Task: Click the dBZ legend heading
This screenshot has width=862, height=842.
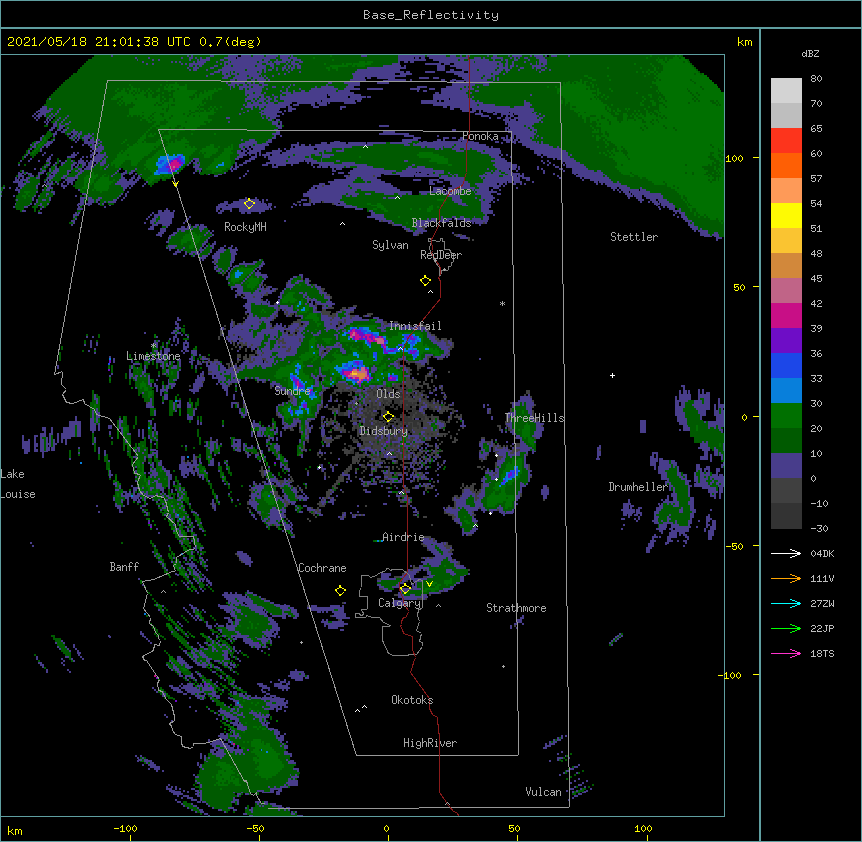Action: (x=810, y=53)
